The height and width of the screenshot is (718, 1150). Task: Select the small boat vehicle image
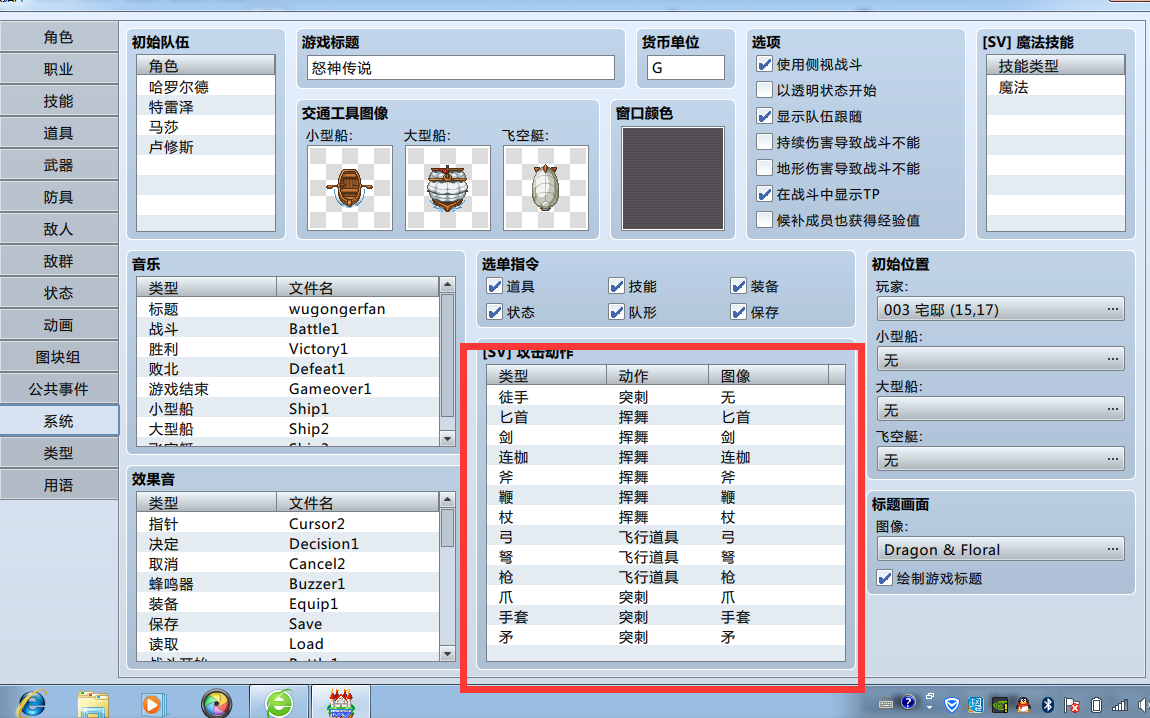coord(350,188)
